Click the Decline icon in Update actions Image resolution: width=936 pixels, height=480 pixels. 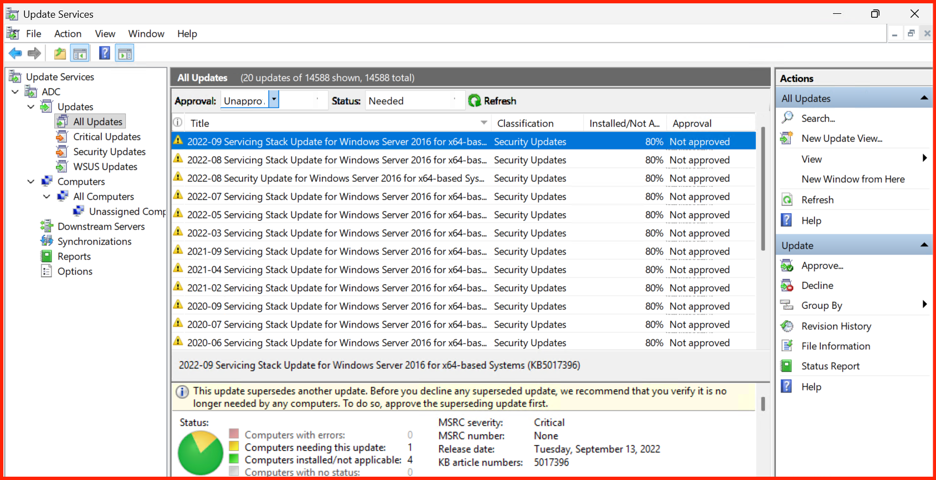pos(787,285)
